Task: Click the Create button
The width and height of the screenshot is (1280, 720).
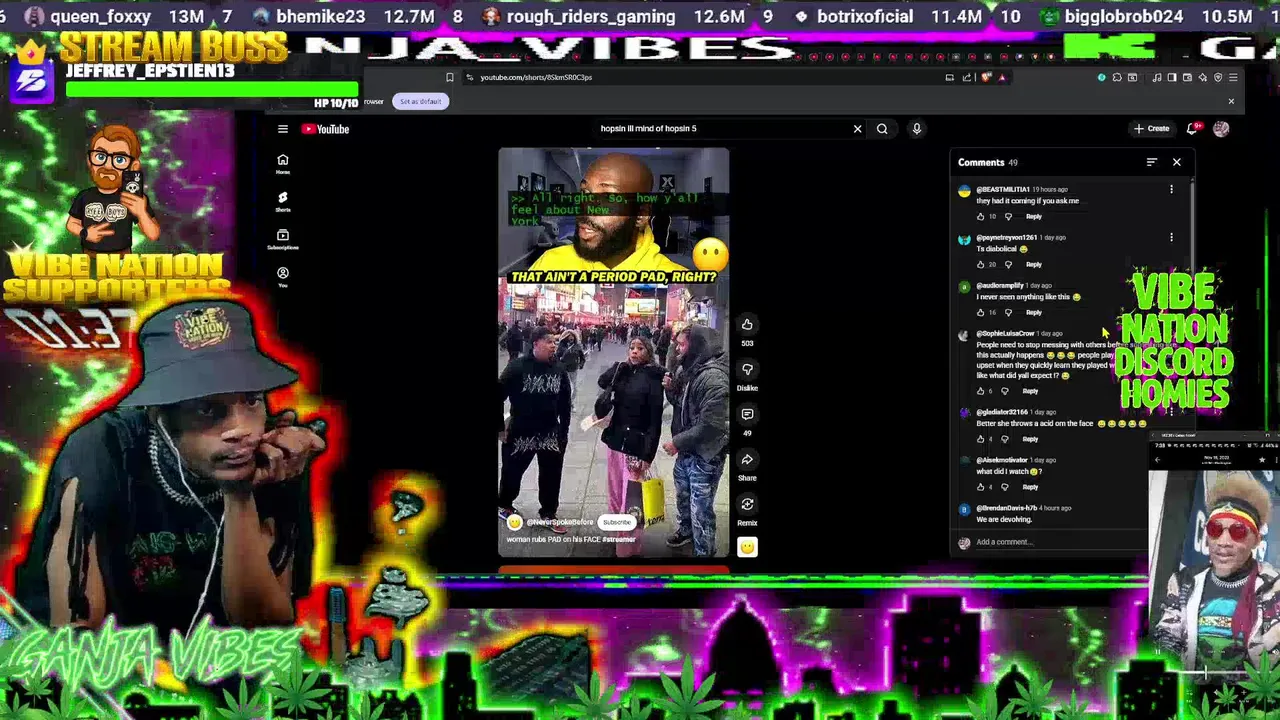Action: [1152, 128]
